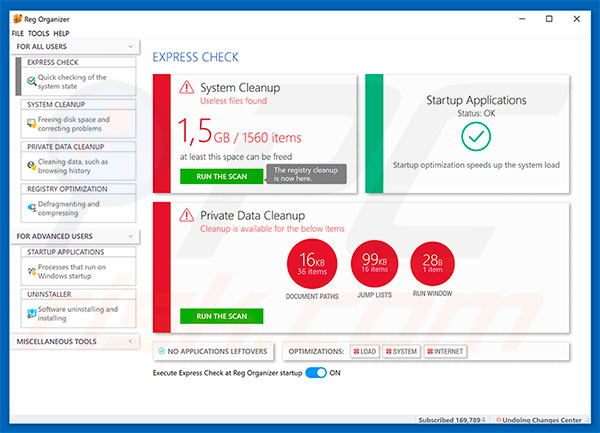Click the Express Check page heading
The width and height of the screenshot is (600, 433).
[196, 57]
